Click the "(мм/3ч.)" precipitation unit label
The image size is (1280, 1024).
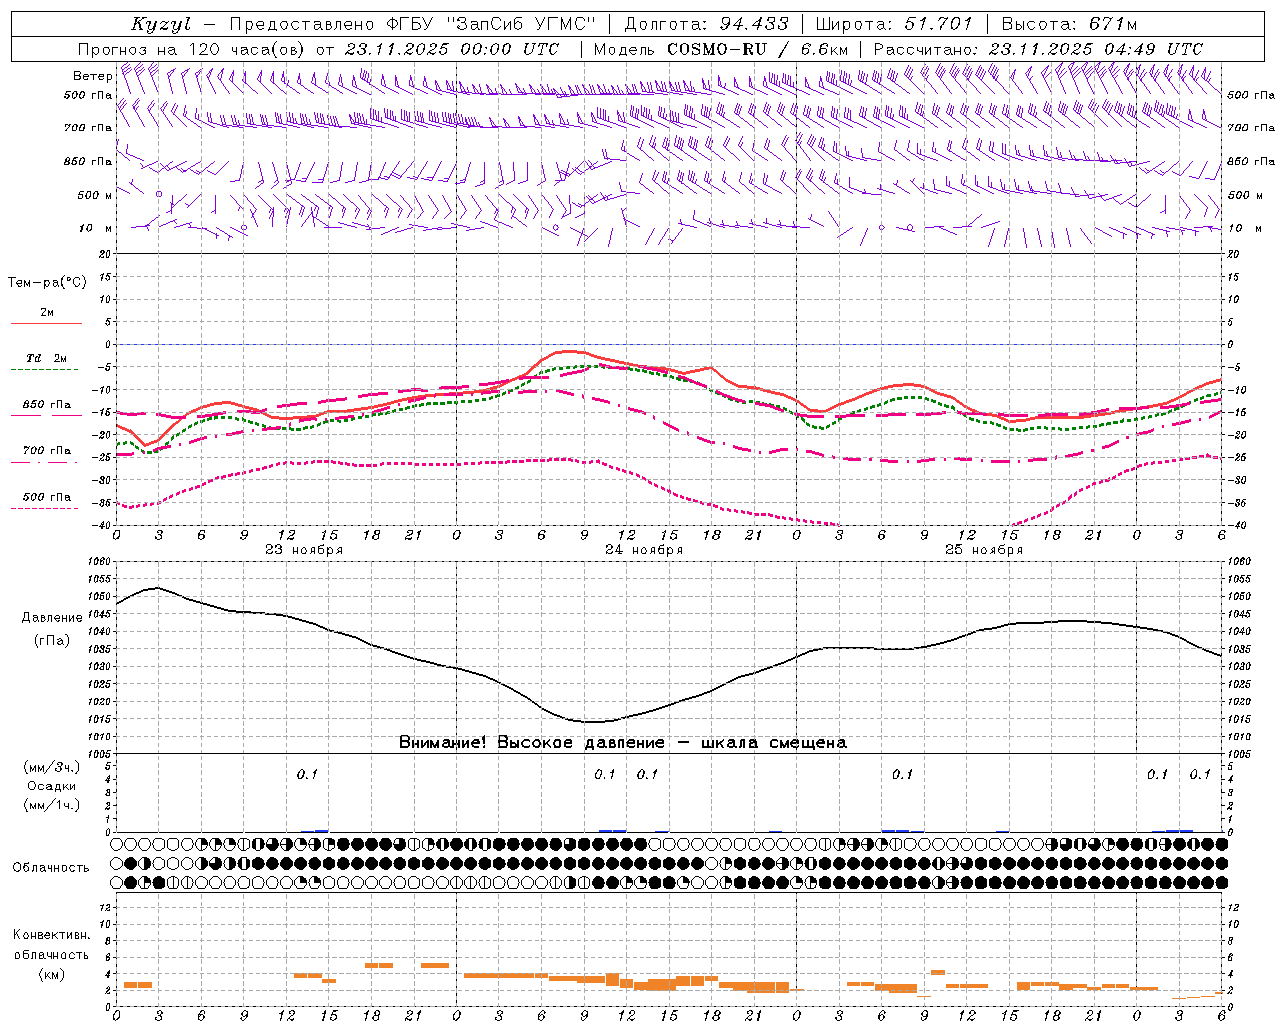(x=51, y=767)
